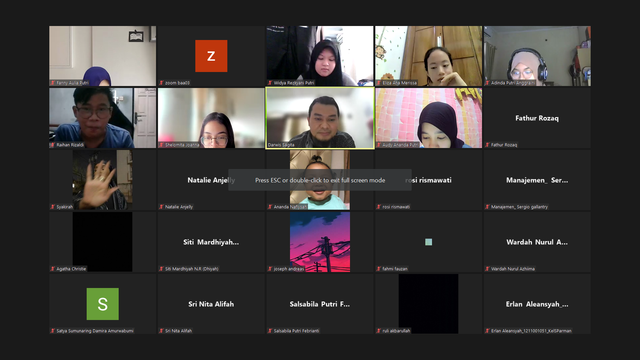Select Agatha Christie's black video tile
The height and width of the screenshot is (360, 640).
click(102, 242)
